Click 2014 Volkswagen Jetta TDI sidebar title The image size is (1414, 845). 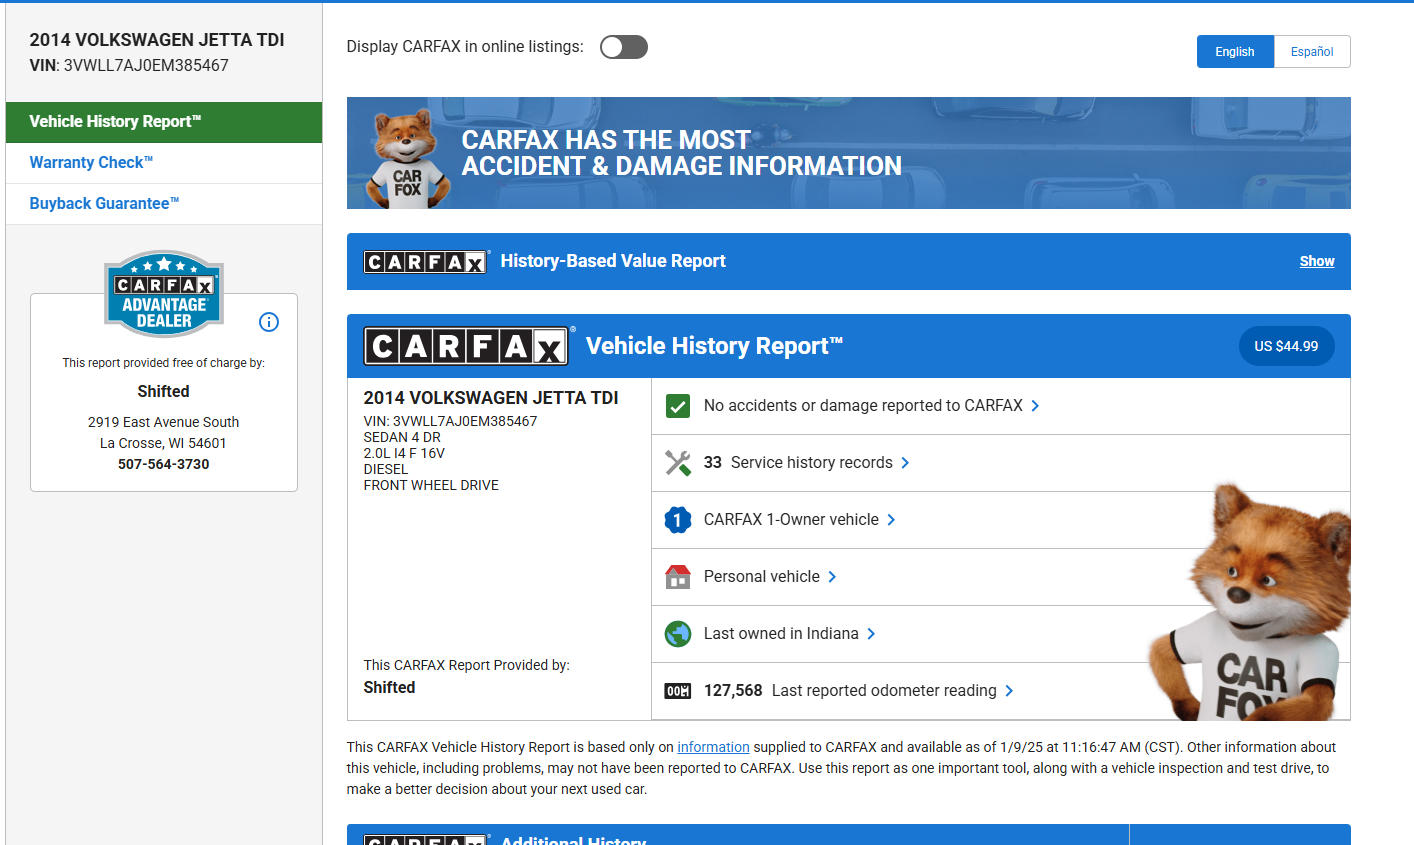(157, 40)
